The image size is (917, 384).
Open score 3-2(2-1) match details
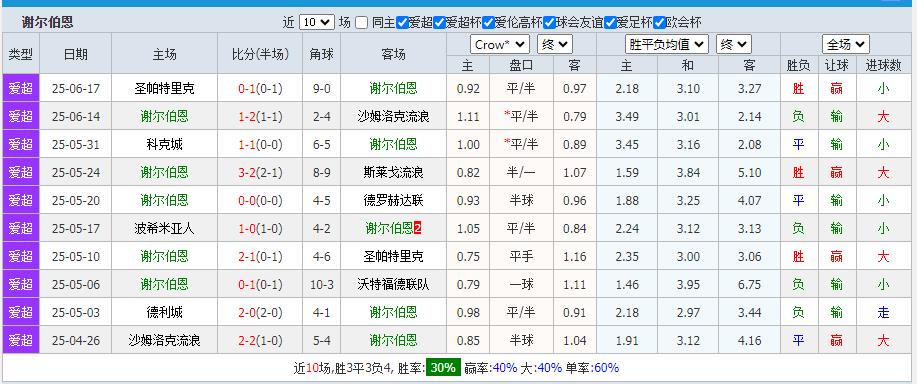coord(260,172)
